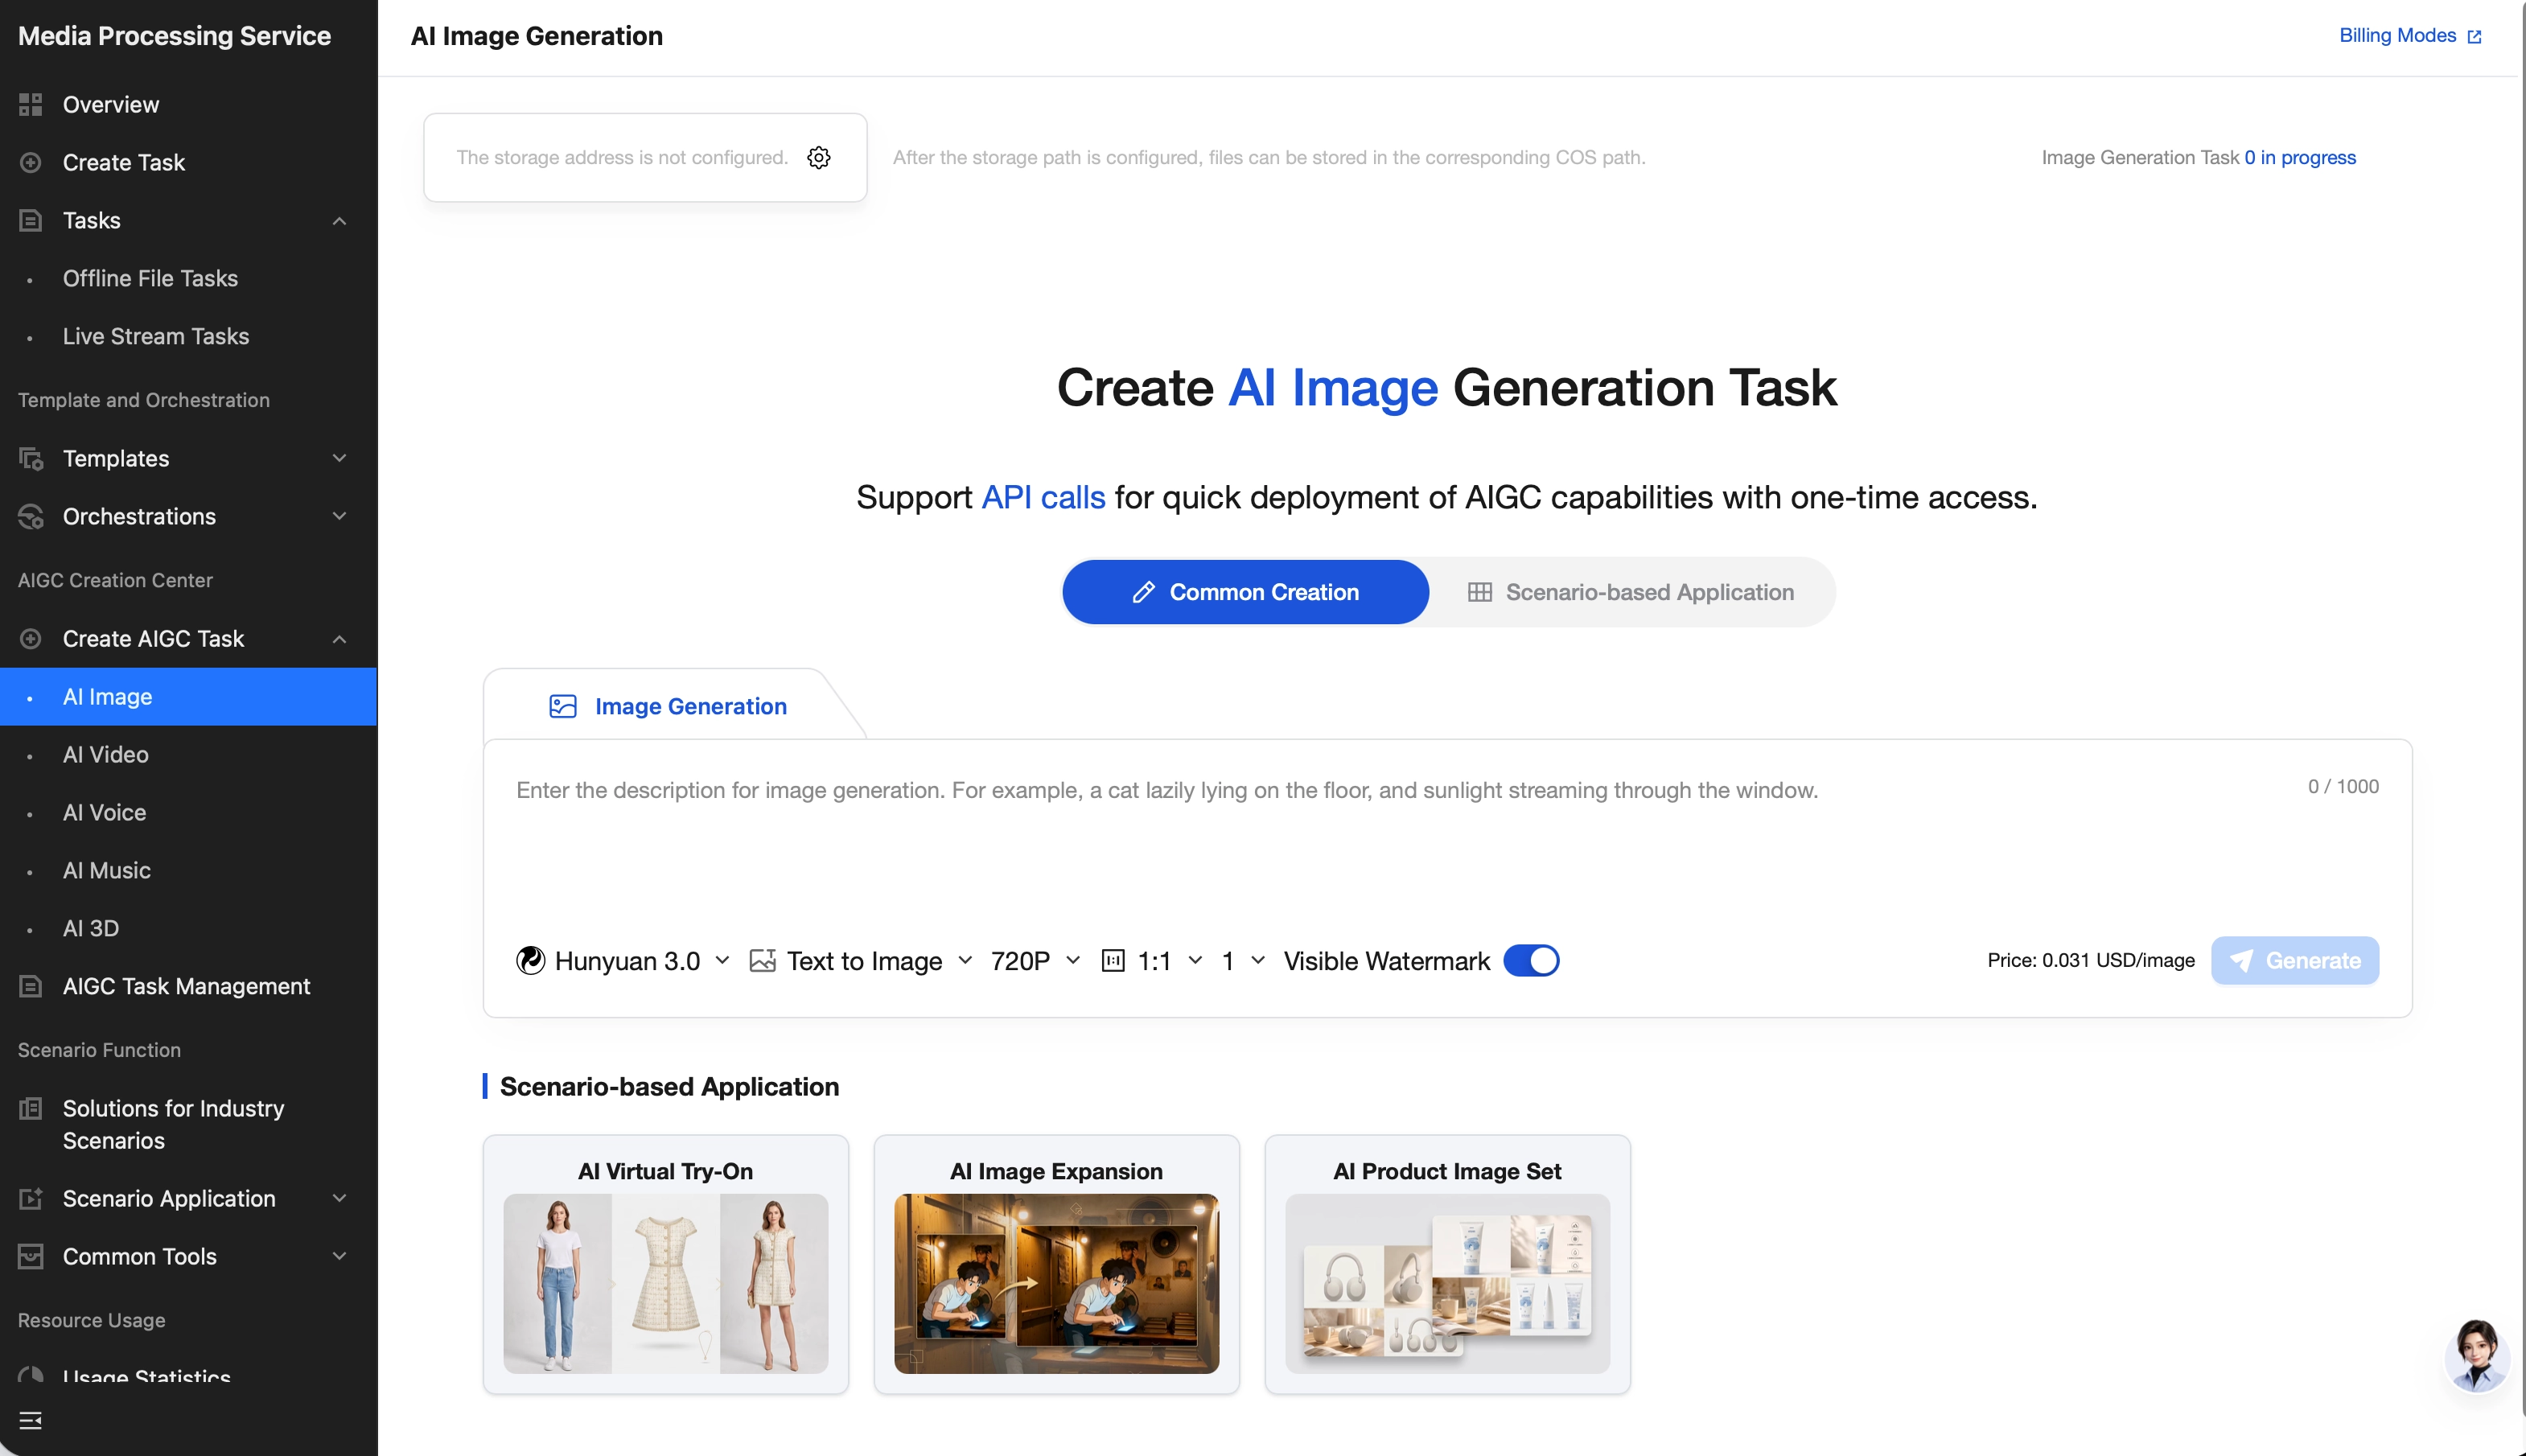
Task: Click the image description prompt field
Action: point(1400,838)
